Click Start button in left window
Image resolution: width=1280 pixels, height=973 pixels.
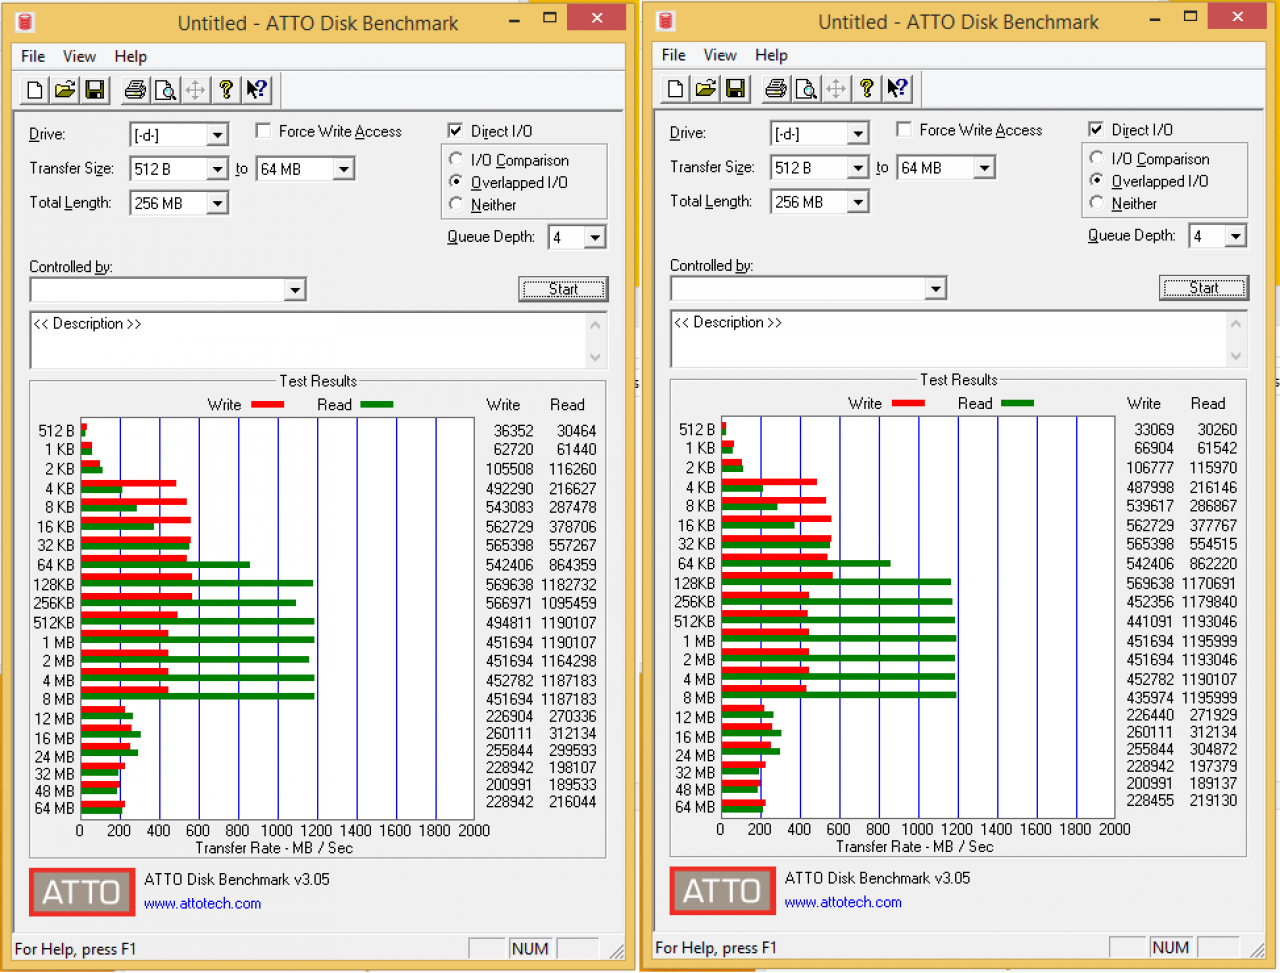563,289
